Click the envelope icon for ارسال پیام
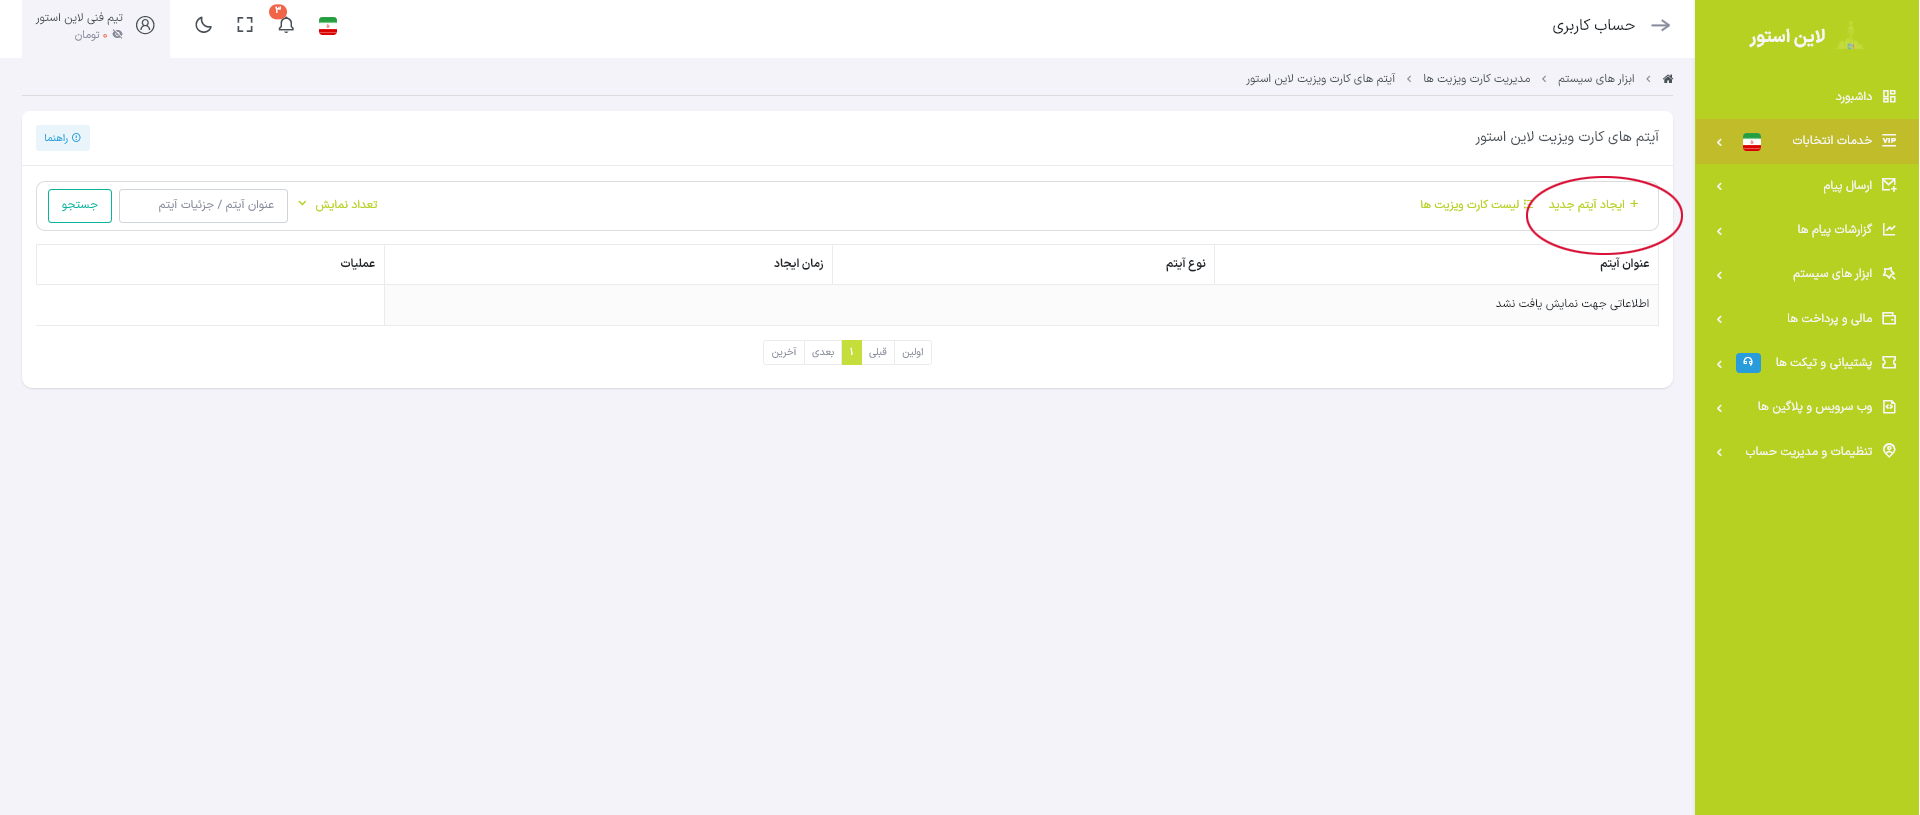Image resolution: width=1920 pixels, height=815 pixels. pos(1889,185)
